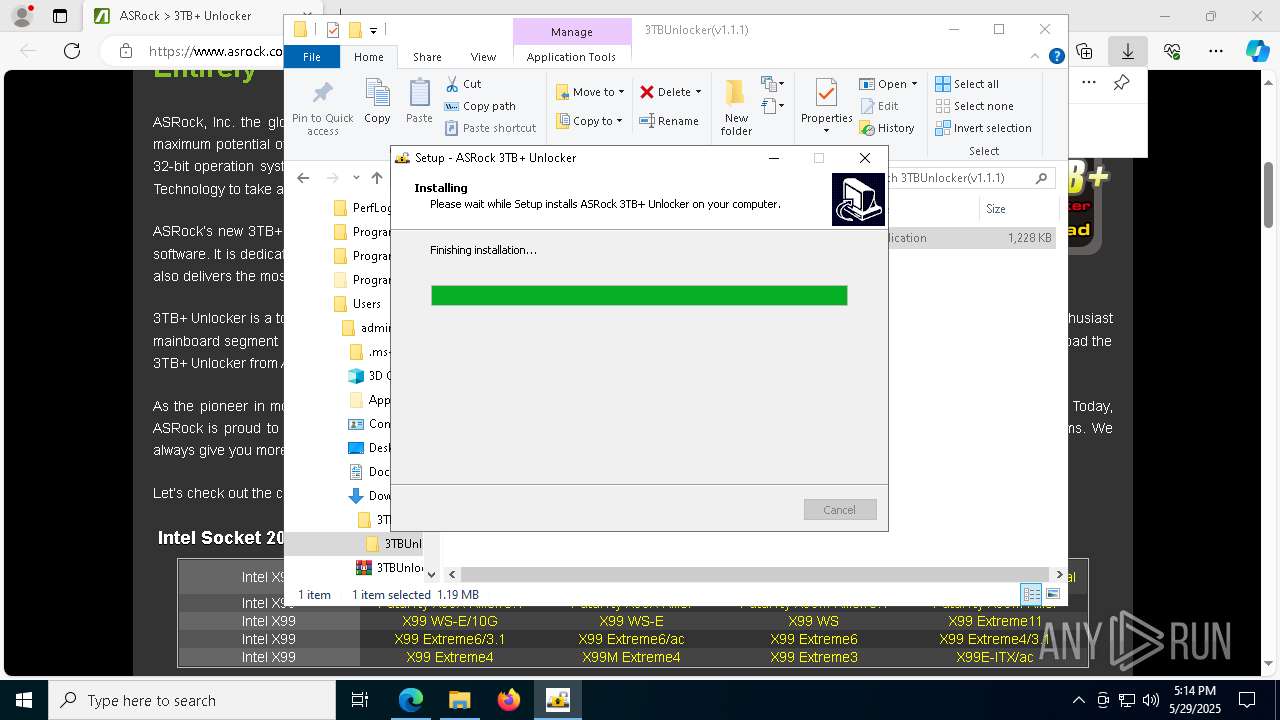This screenshot has width=1280, height=720.
Task: Click horizontal scrollbar right arrow
Action: [x=1059, y=574]
